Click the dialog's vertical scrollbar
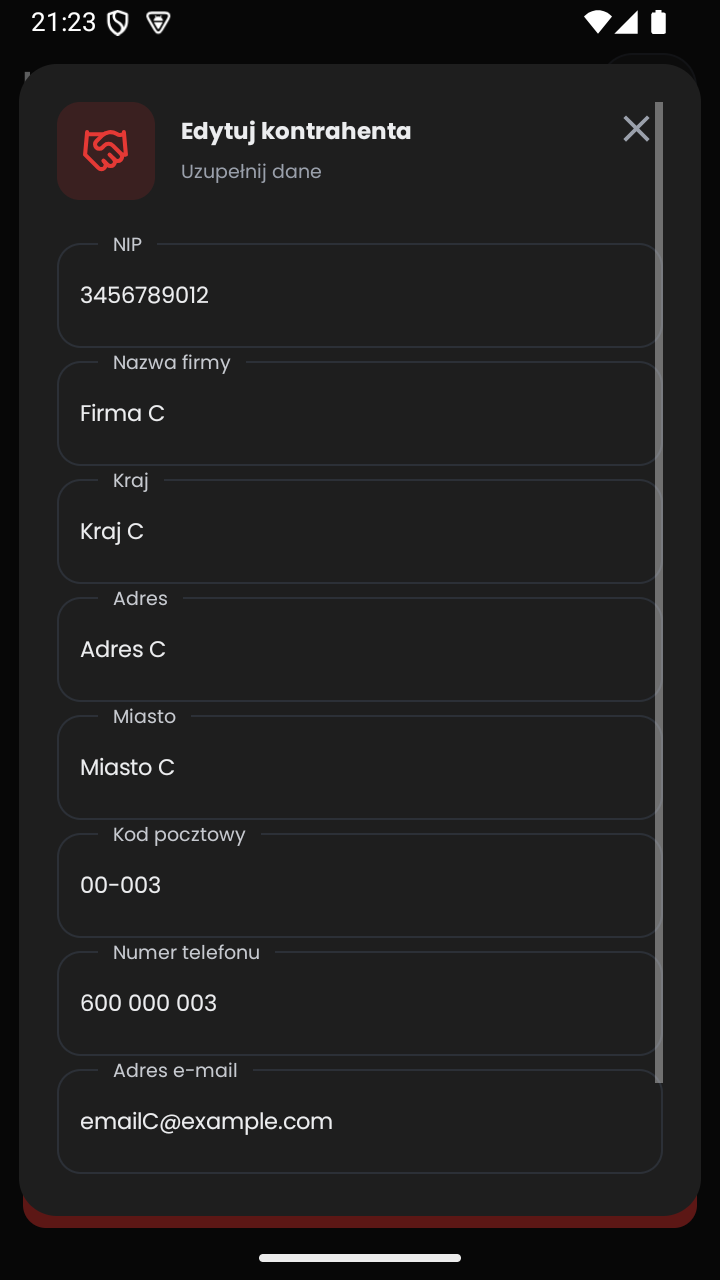 [659, 592]
